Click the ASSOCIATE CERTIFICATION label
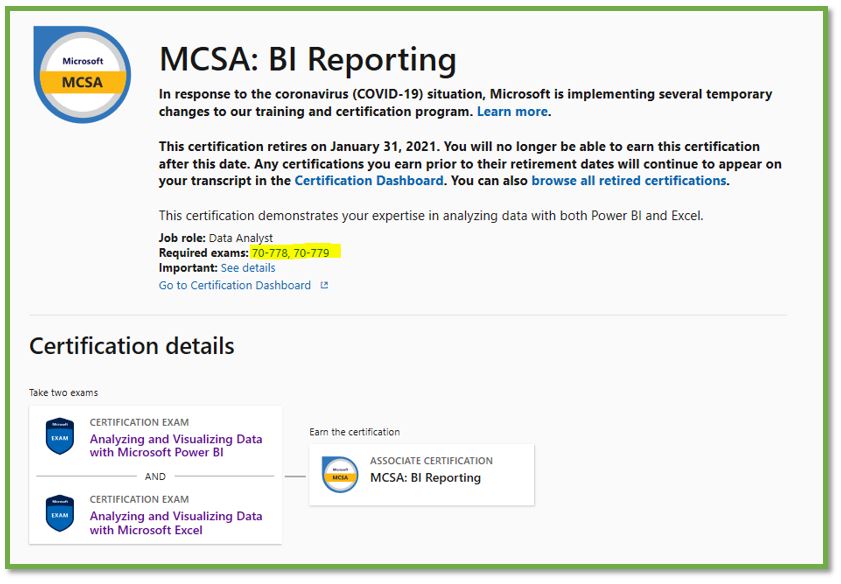This screenshot has height=584, width=841. point(431,461)
